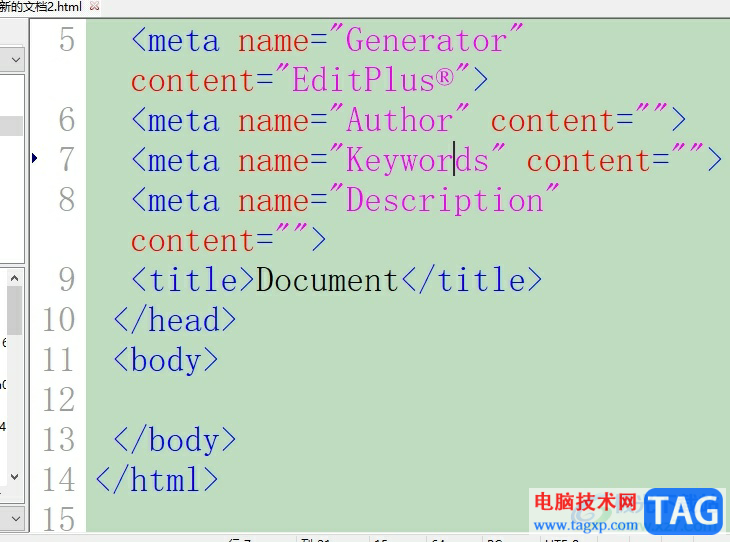Click line number 11 in gutter
The image size is (730, 542).
[x=59, y=360]
